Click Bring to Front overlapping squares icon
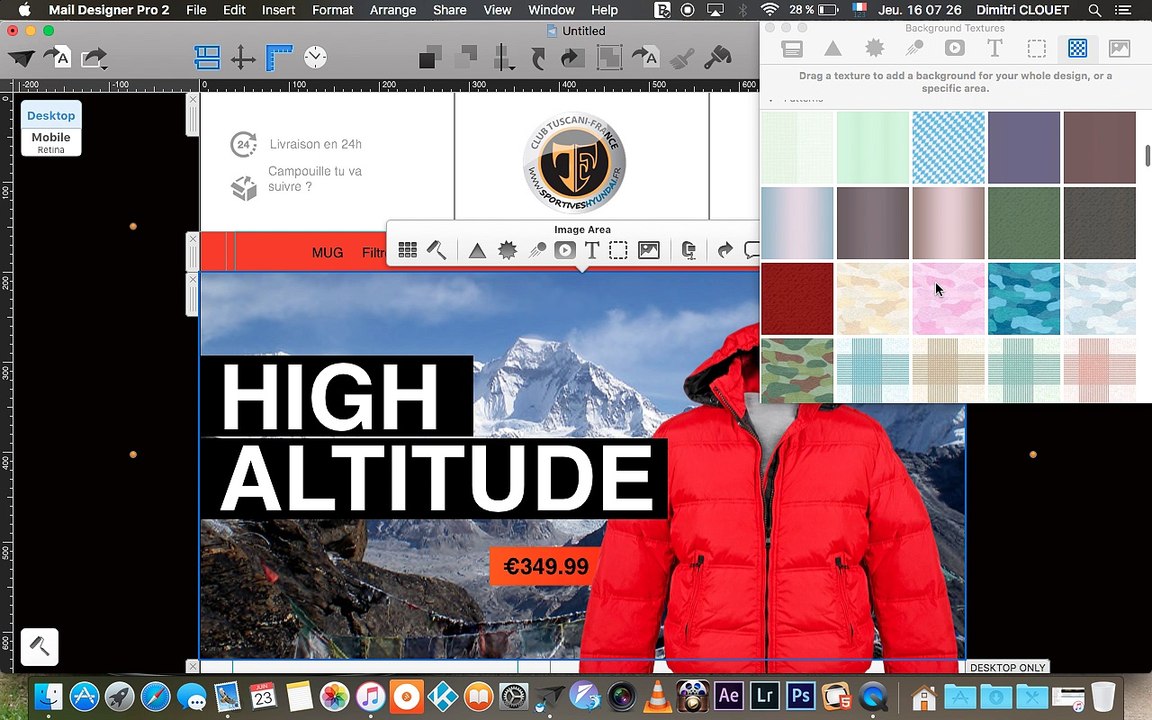 click(x=430, y=57)
